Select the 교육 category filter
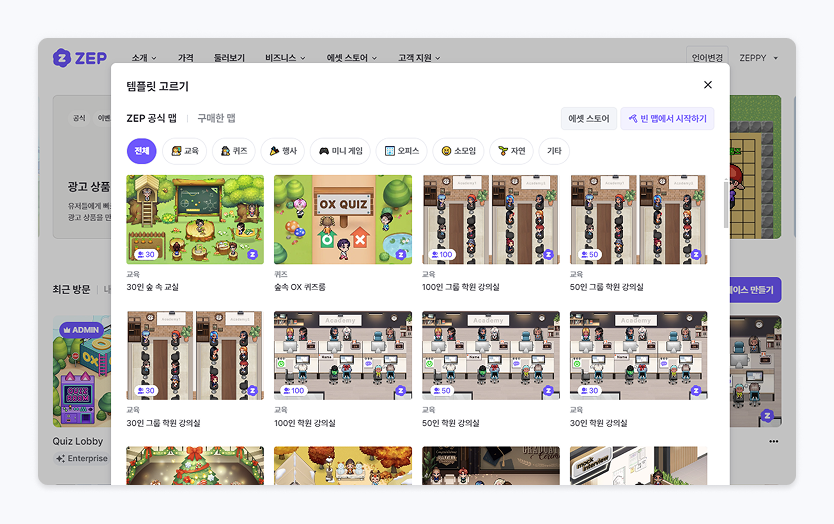 coord(185,151)
